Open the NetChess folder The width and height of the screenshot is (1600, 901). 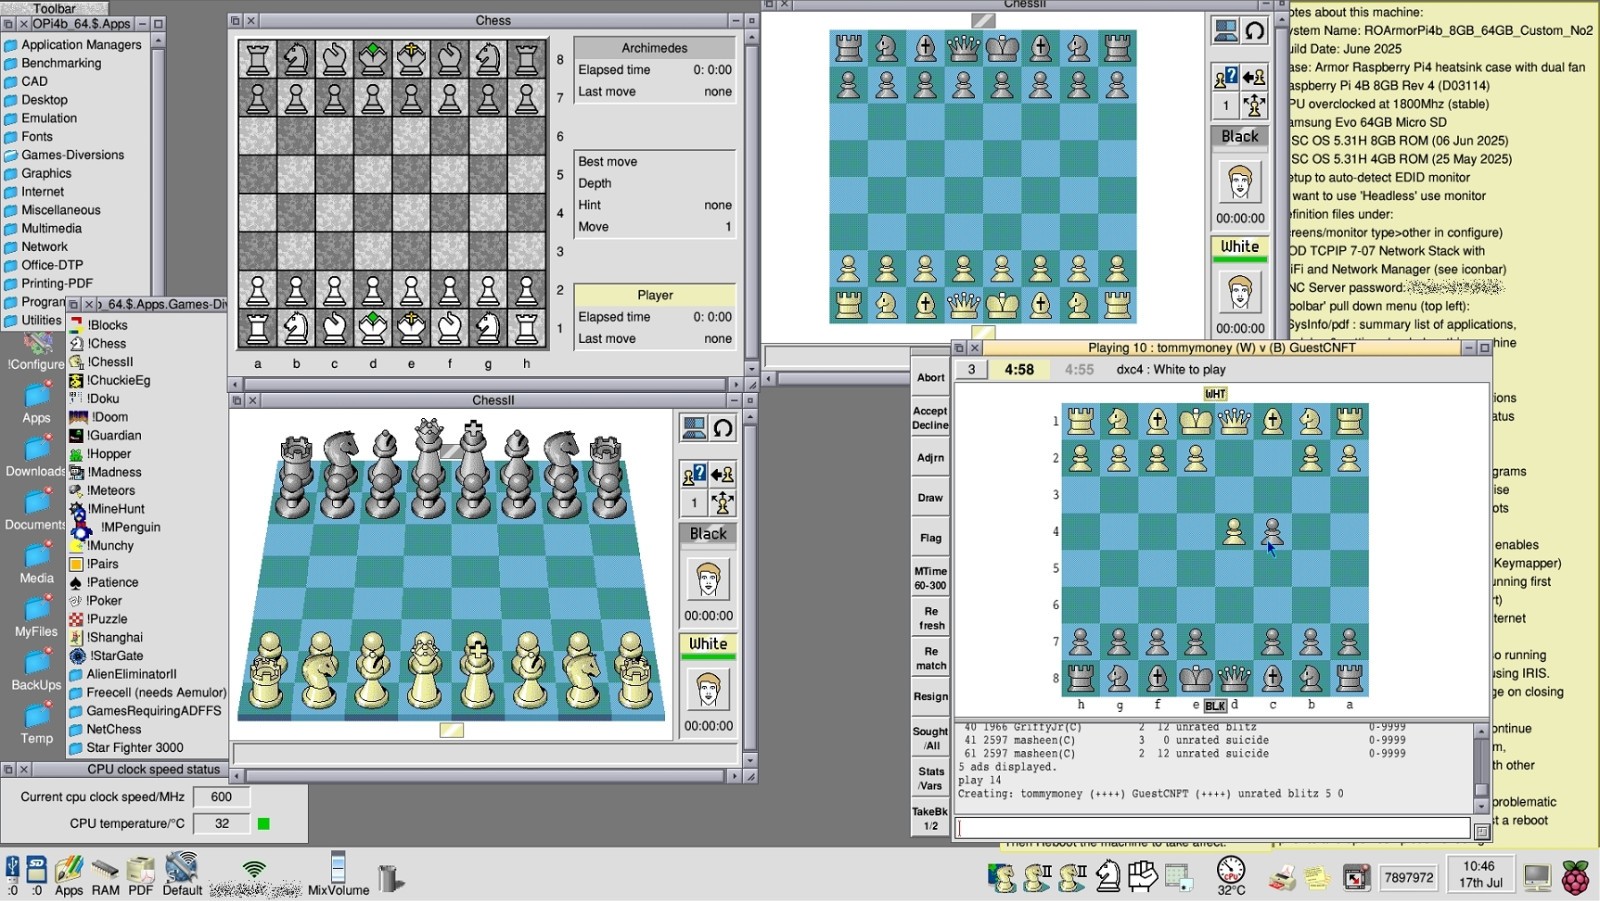coord(114,729)
